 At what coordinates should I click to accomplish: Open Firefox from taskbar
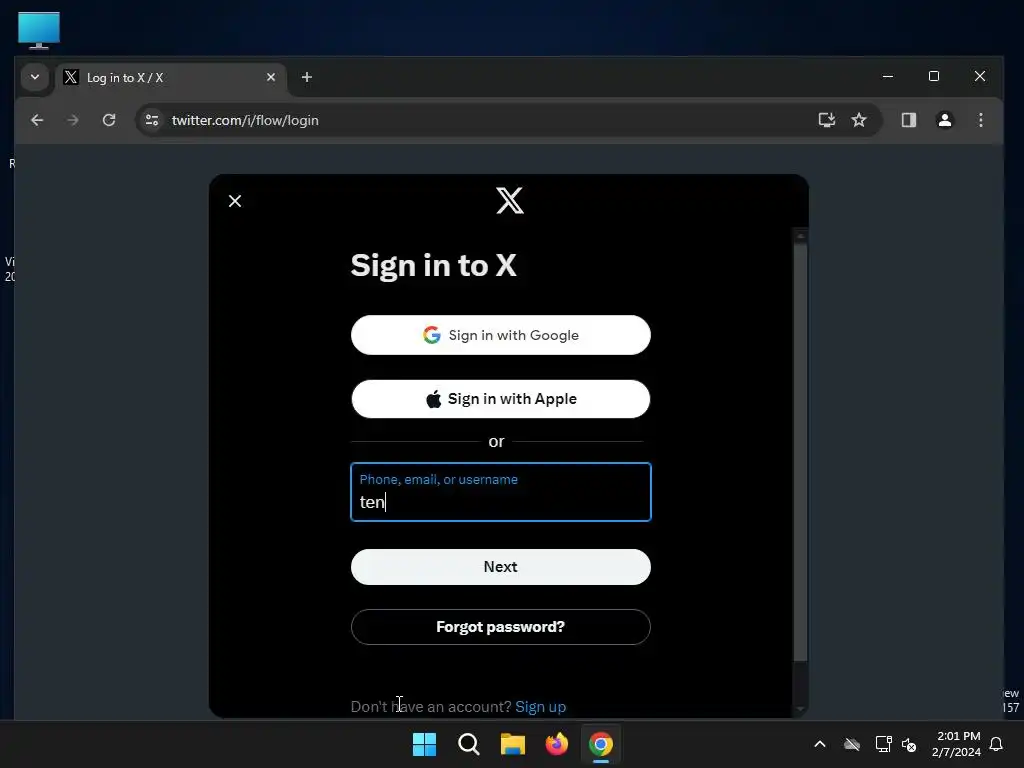(x=556, y=744)
